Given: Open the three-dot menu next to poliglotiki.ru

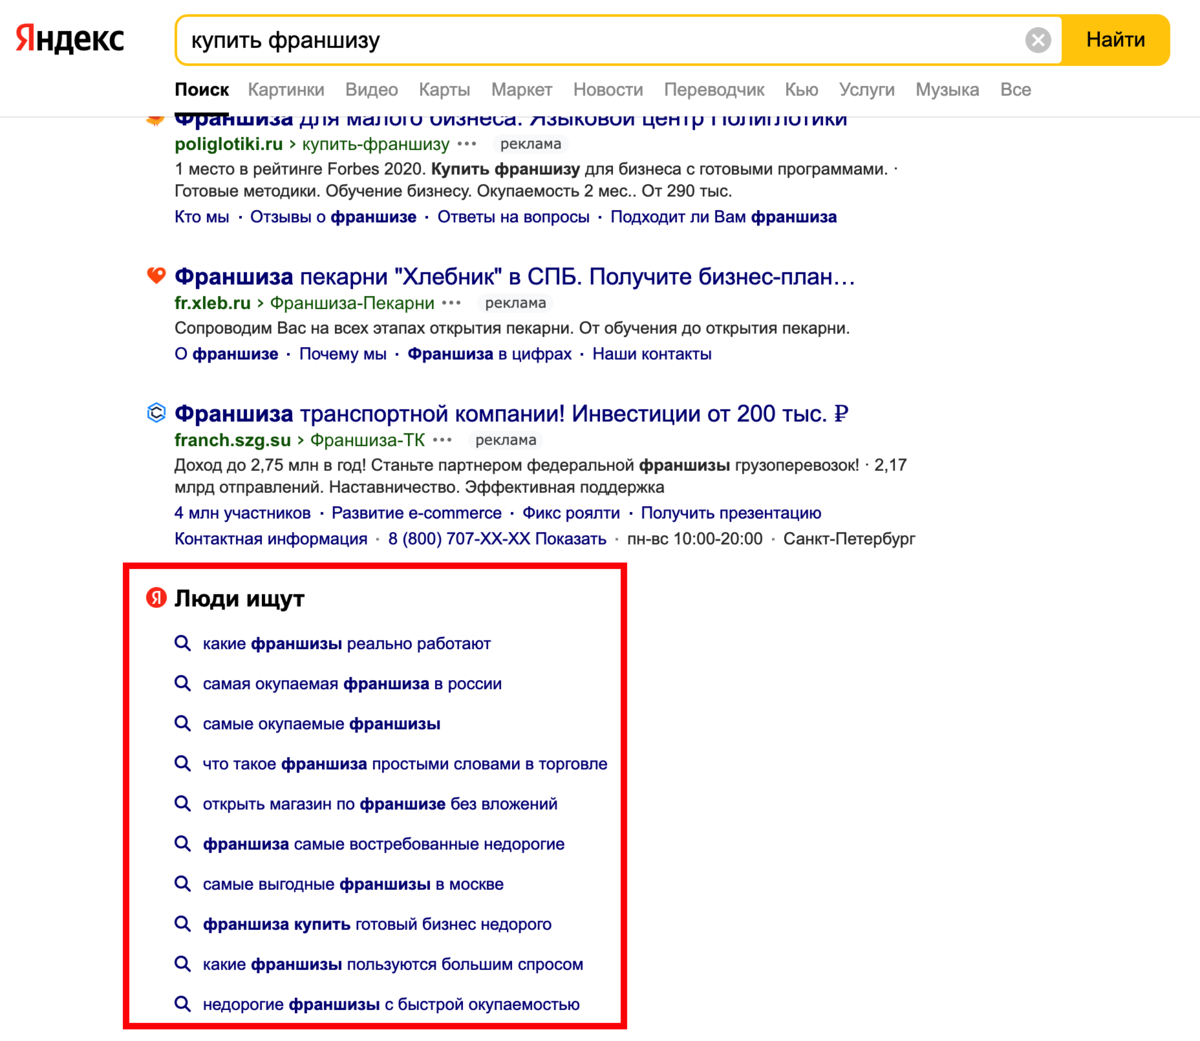Looking at the screenshot, I should (467, 144).
